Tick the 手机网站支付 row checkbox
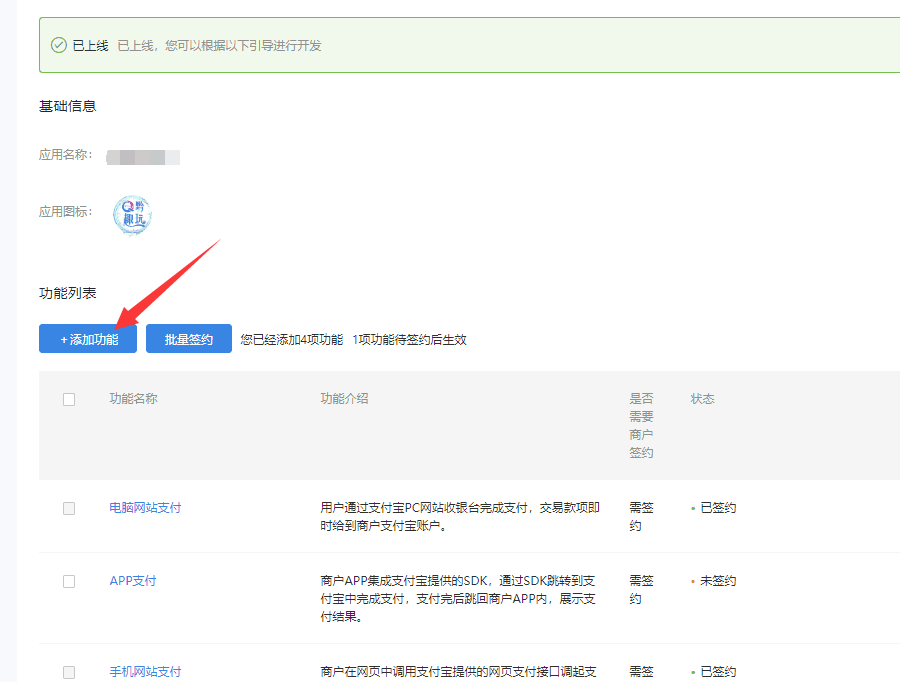The height and width of the screenshot is (682, 900). 69,672
